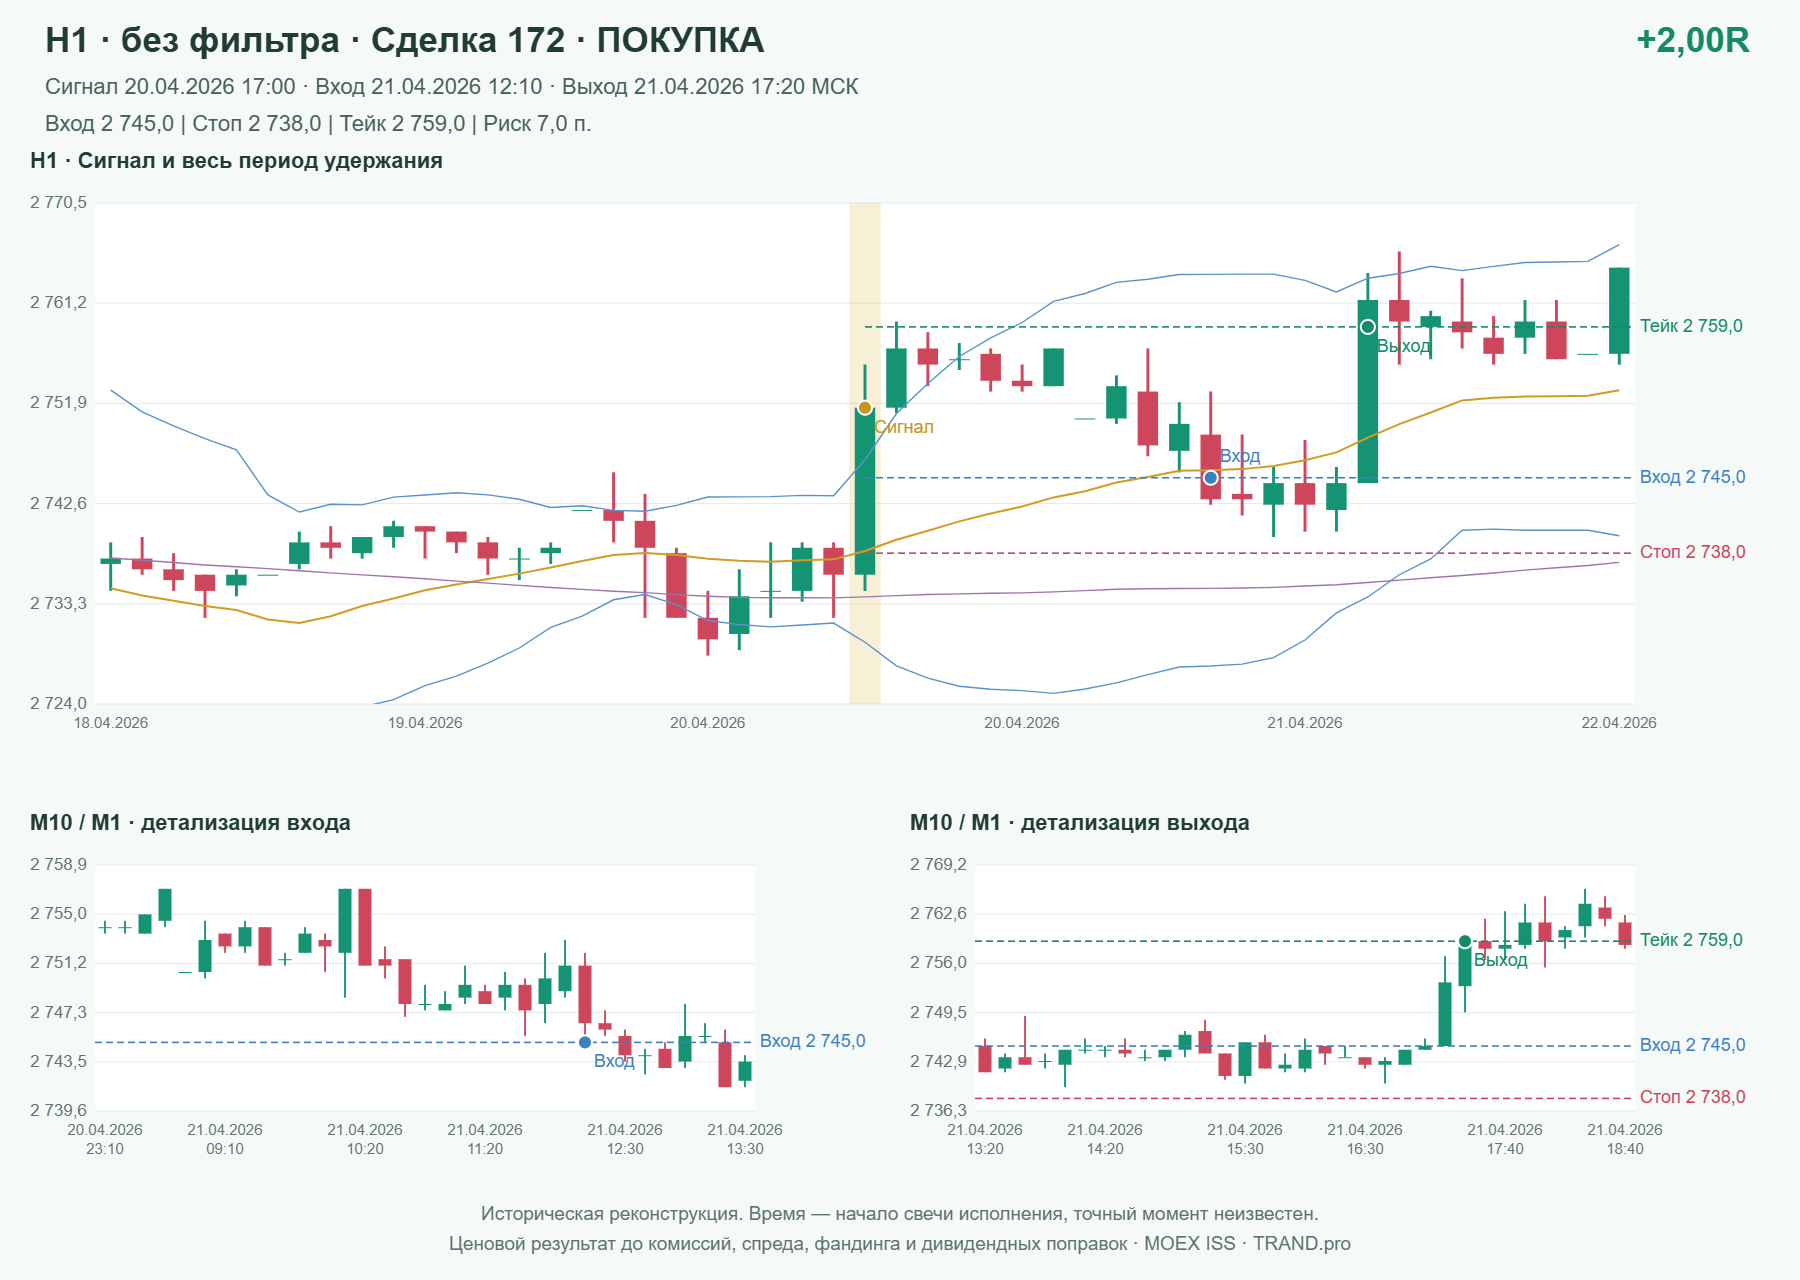
Task: Click the 'Сигнал' annotation label on the H1 chart
Action: pyautogui.click(x=904, y=427)
